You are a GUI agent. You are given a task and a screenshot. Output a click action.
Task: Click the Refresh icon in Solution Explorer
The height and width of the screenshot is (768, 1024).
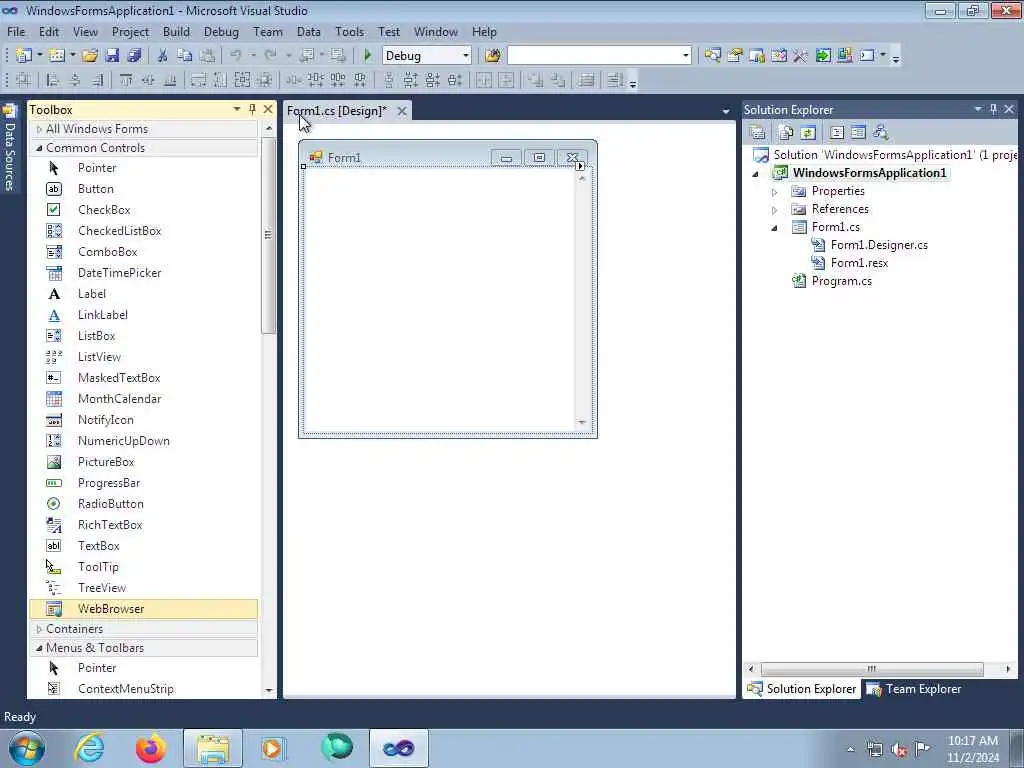coord(808,133)
